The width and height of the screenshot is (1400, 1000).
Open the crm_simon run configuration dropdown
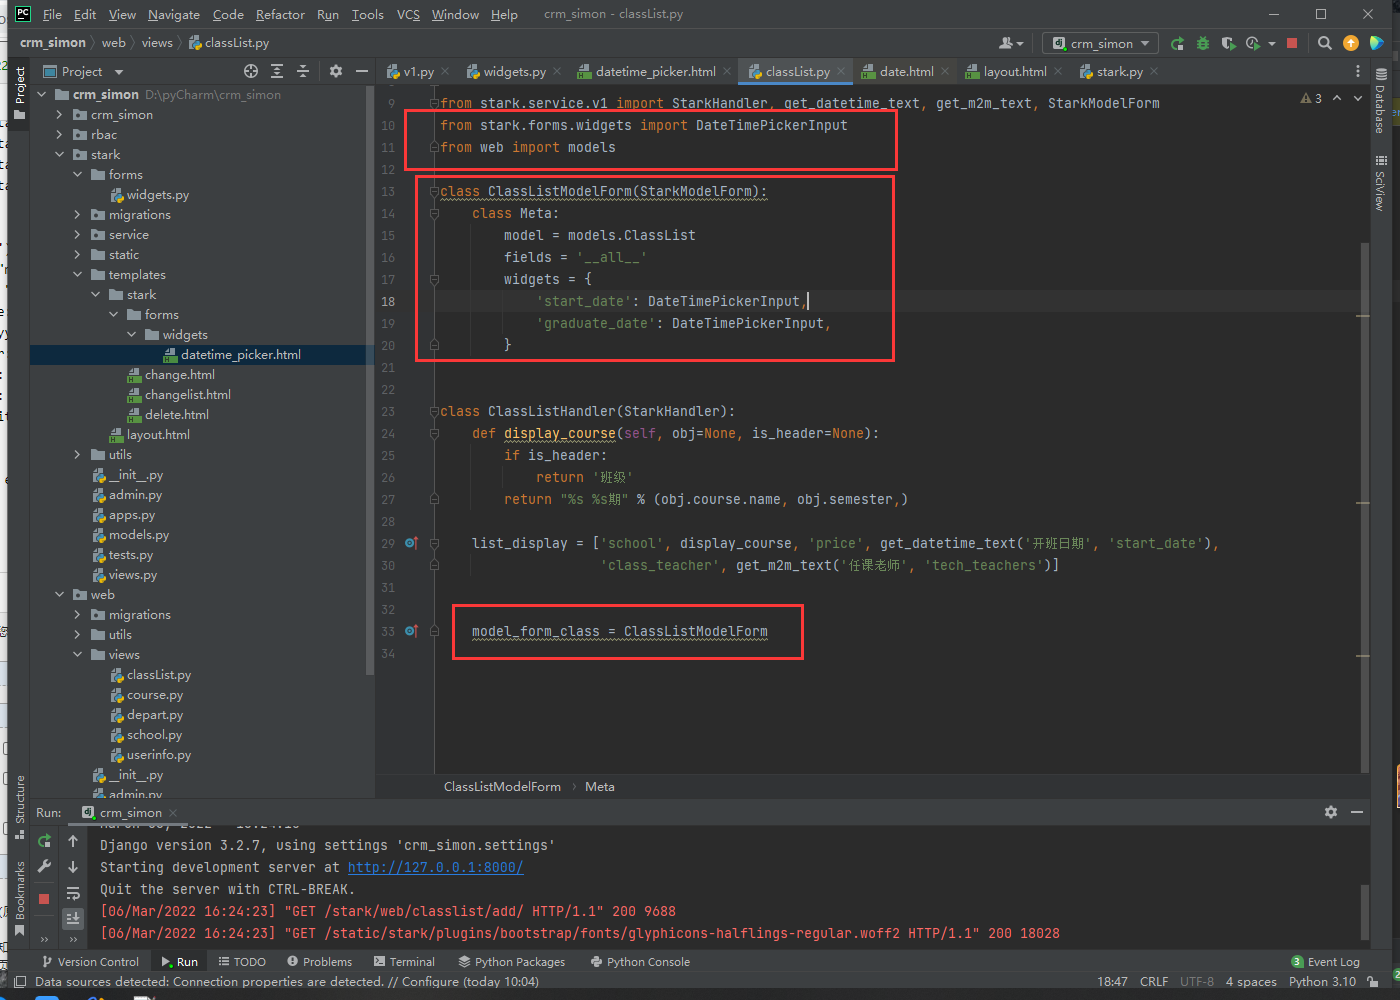(1100, 43)
